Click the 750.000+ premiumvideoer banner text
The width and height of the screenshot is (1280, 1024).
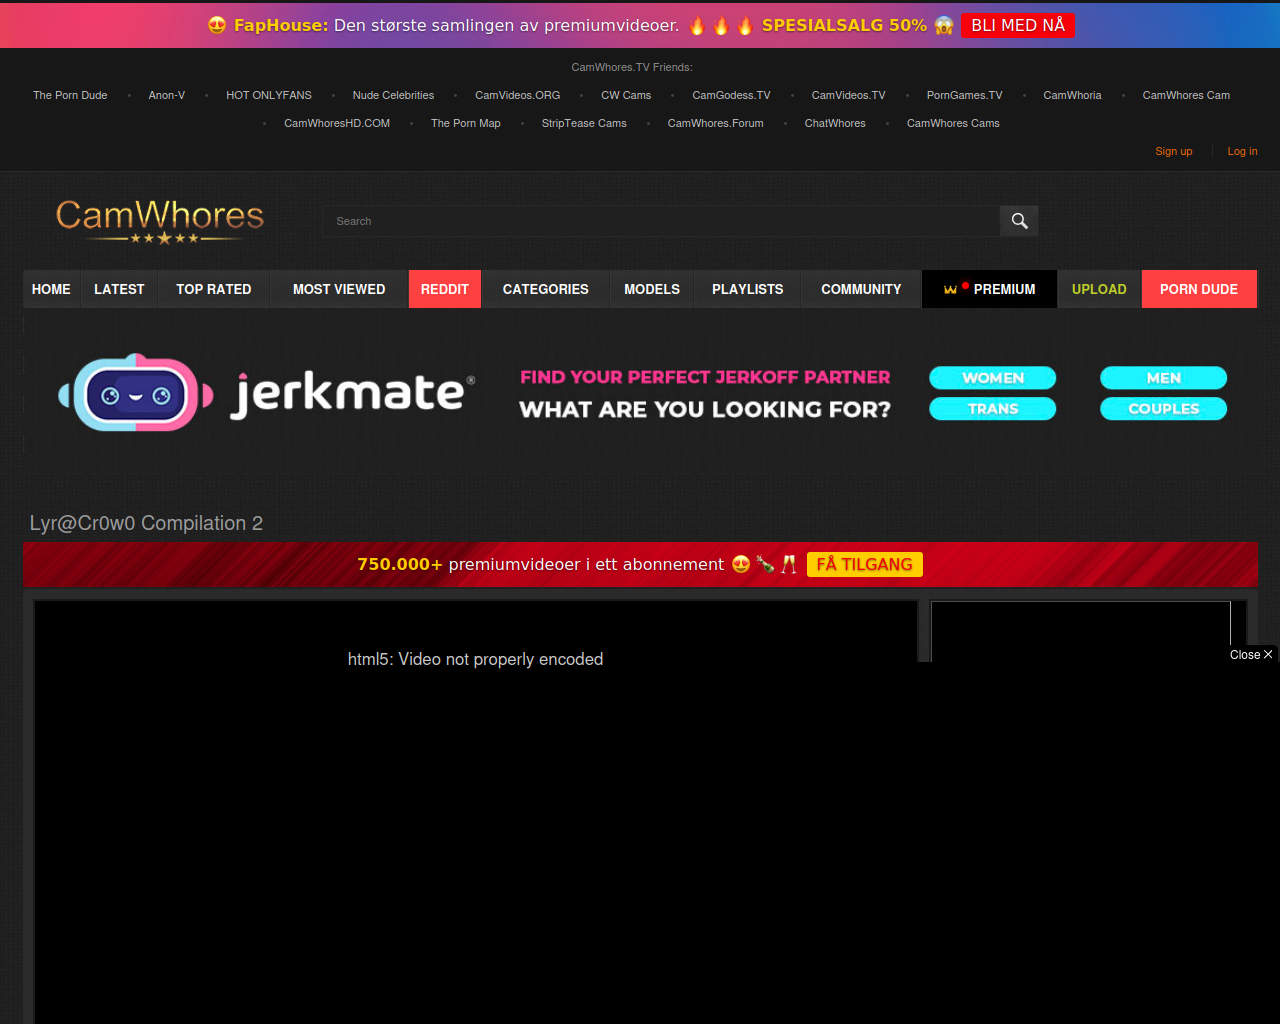tap(540, 564)
